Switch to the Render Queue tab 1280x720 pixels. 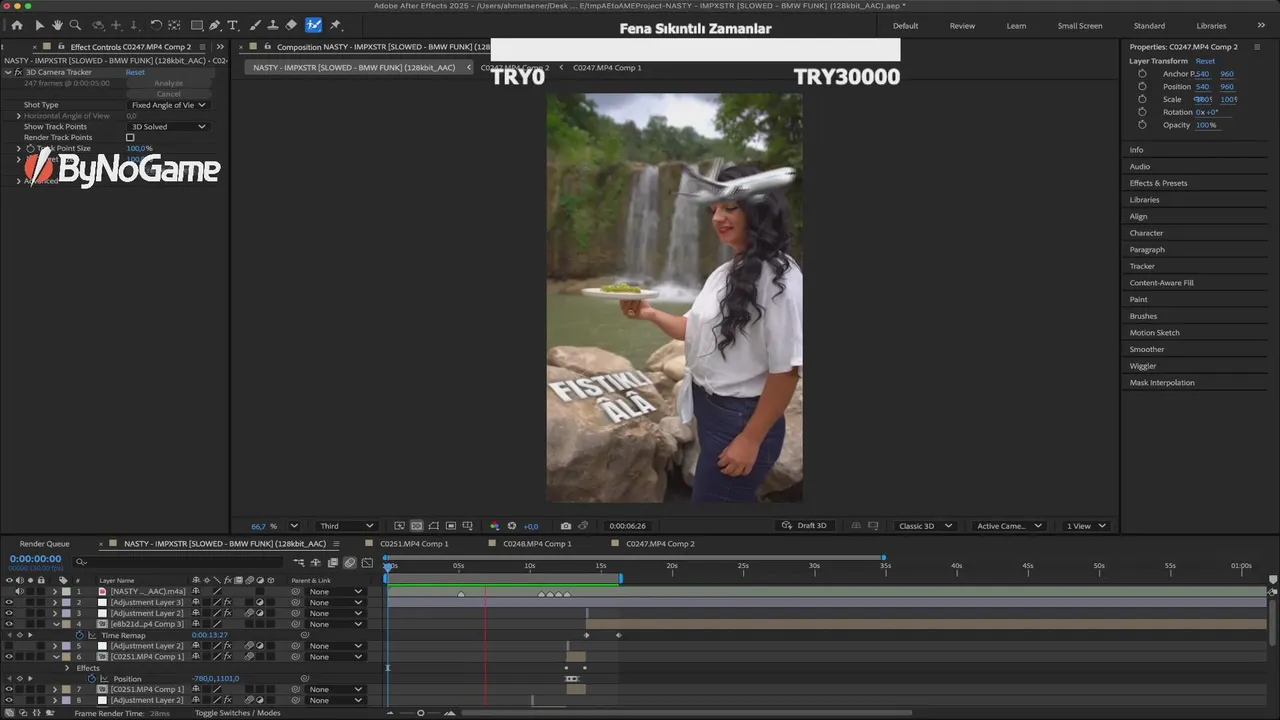(45, 544)
